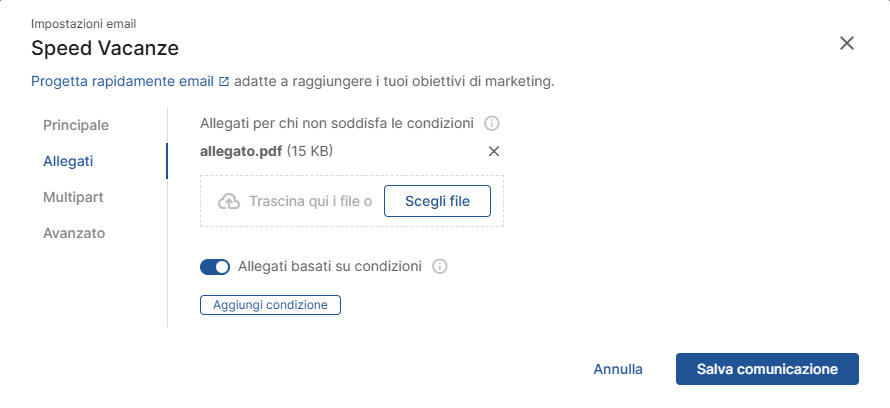
Task: Select the Allegati tab
Action: click(68, 161)
